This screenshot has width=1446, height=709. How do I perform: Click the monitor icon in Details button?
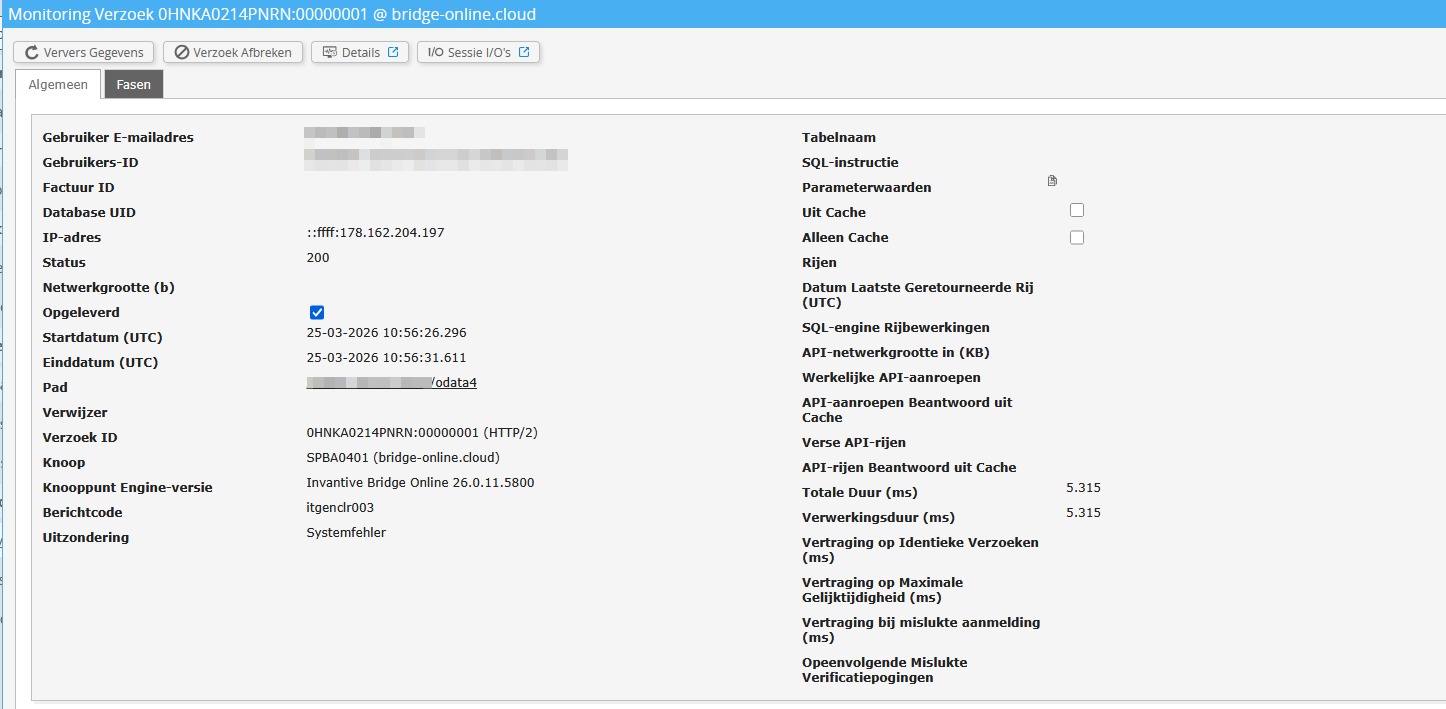coord(329,53)
